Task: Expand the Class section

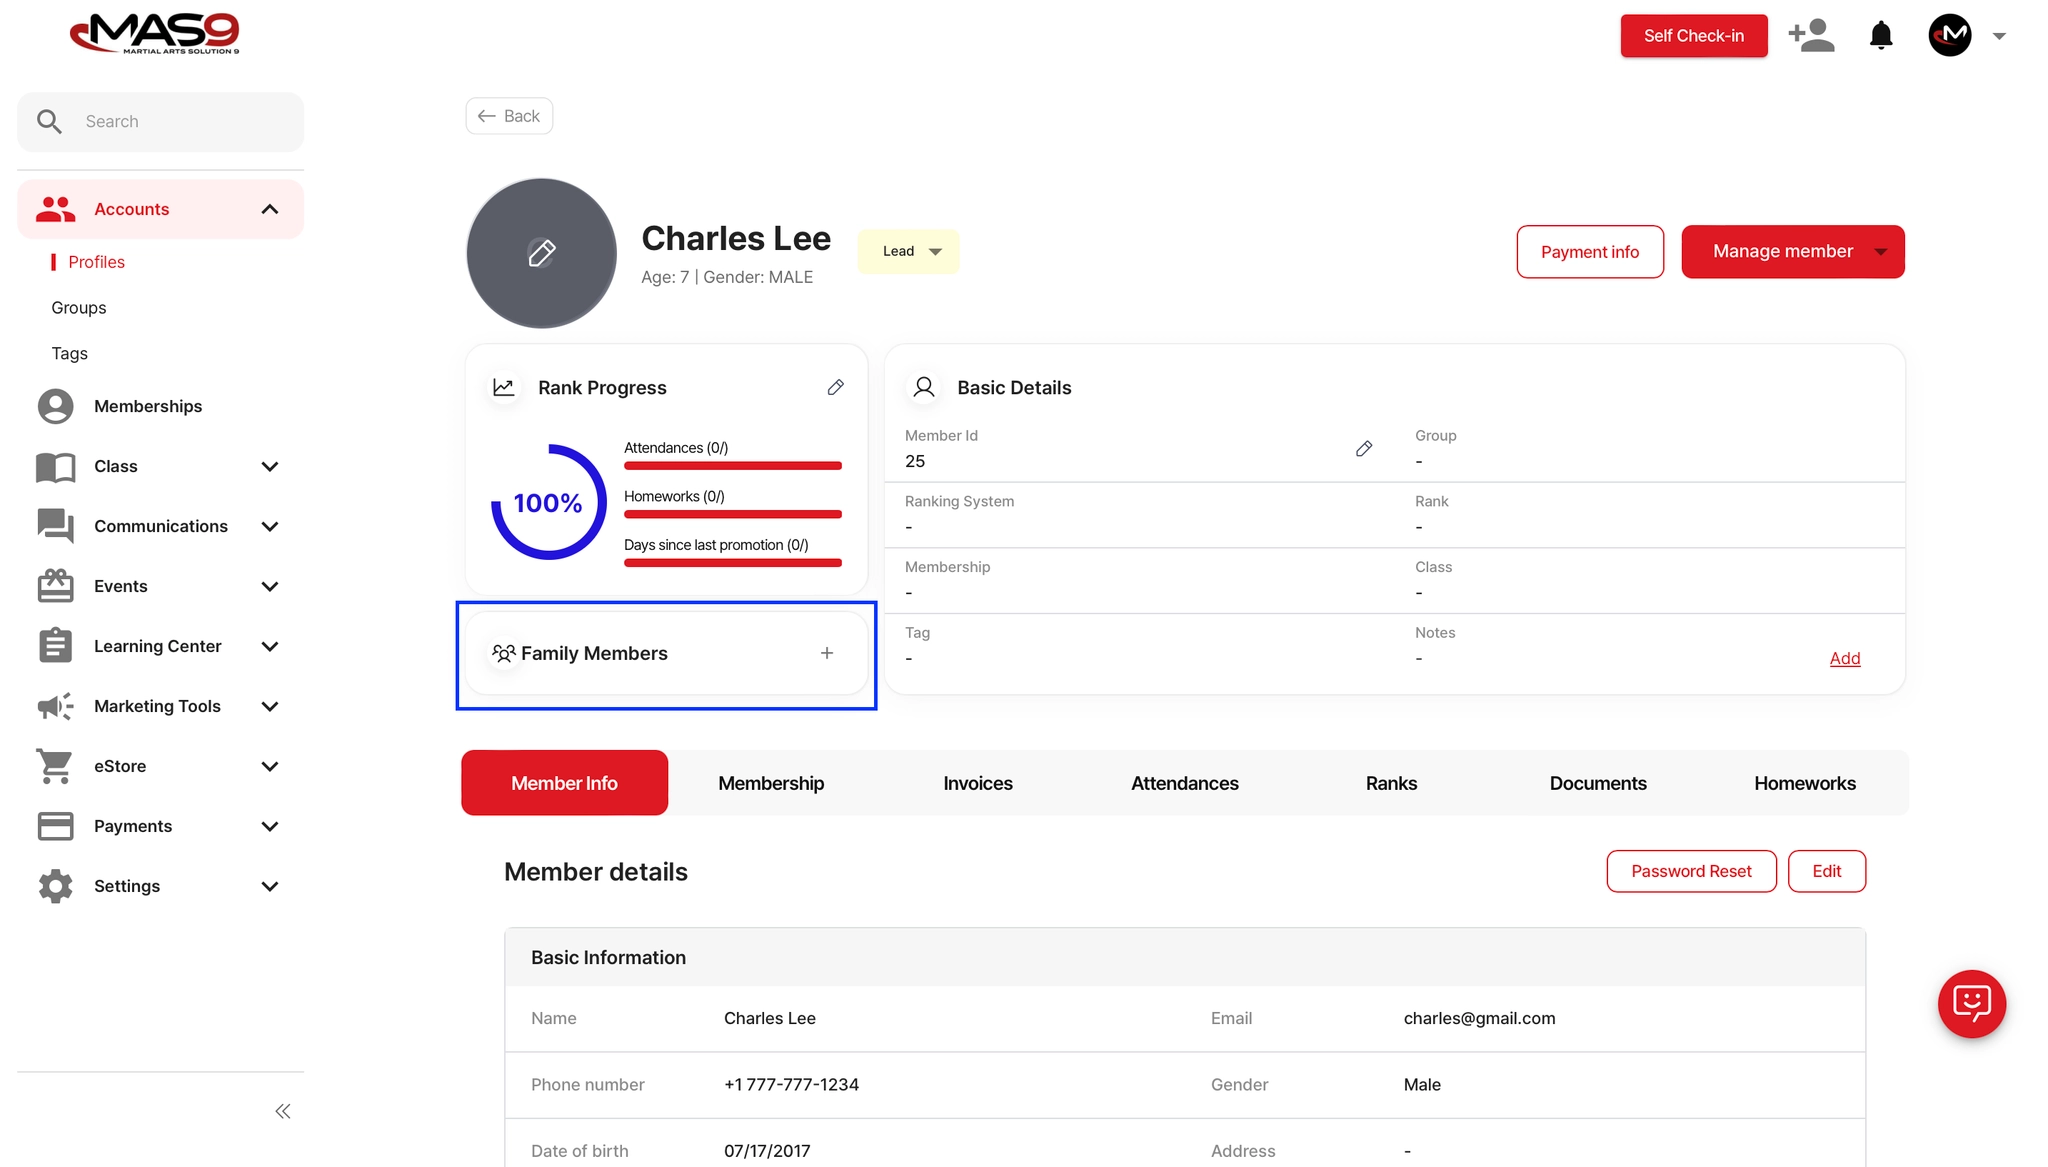Action: point(269,466)
